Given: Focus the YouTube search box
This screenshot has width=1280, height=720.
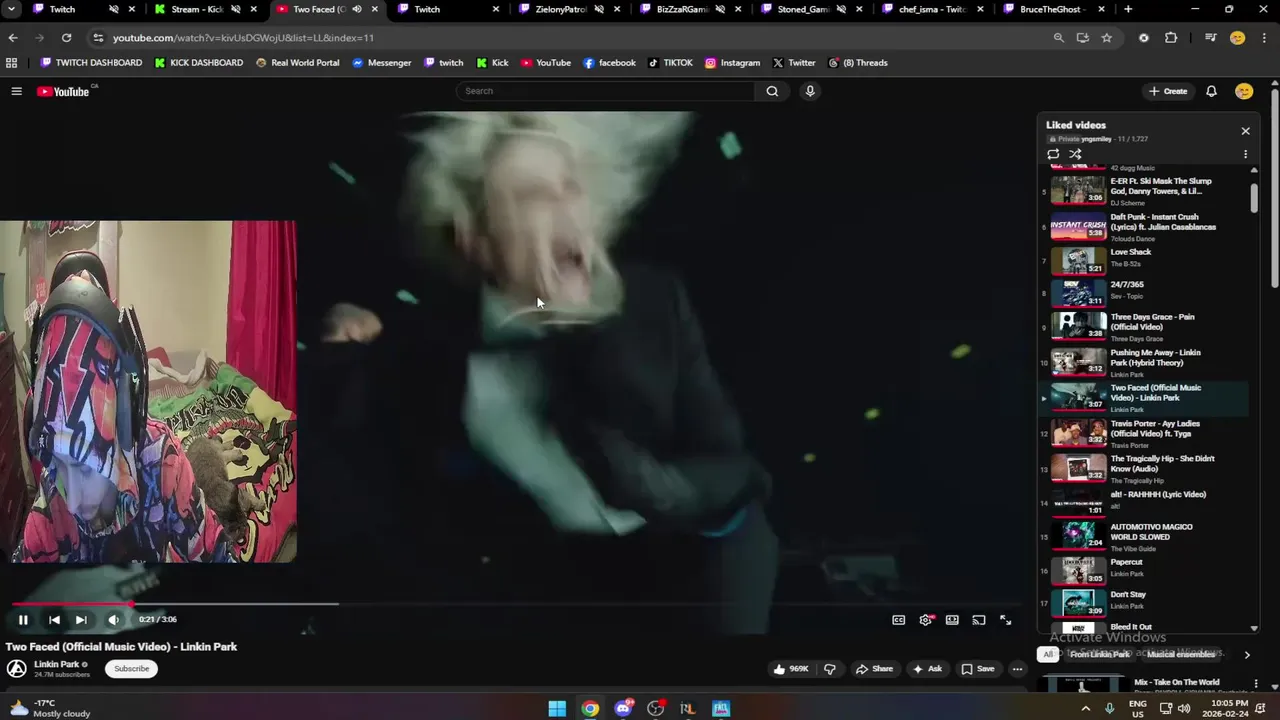Looking at the screenshot, I should (607, 91).
